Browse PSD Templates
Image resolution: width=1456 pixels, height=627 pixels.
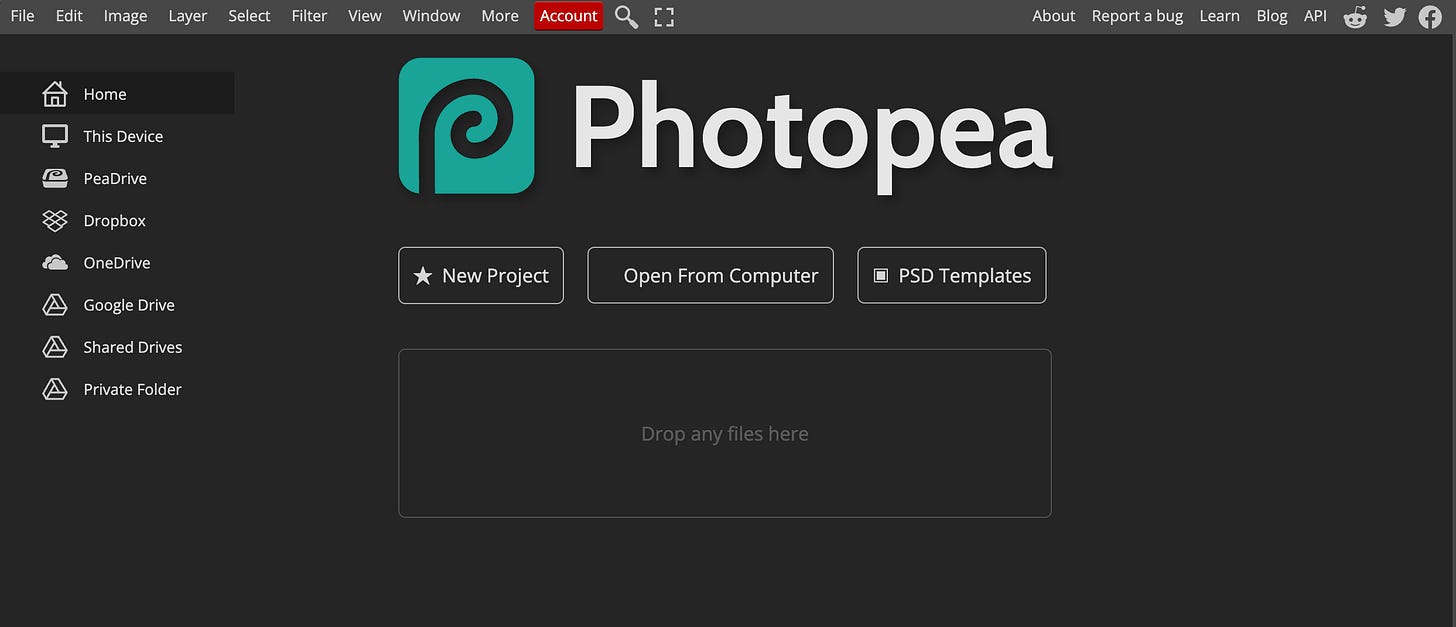(952, 275)
